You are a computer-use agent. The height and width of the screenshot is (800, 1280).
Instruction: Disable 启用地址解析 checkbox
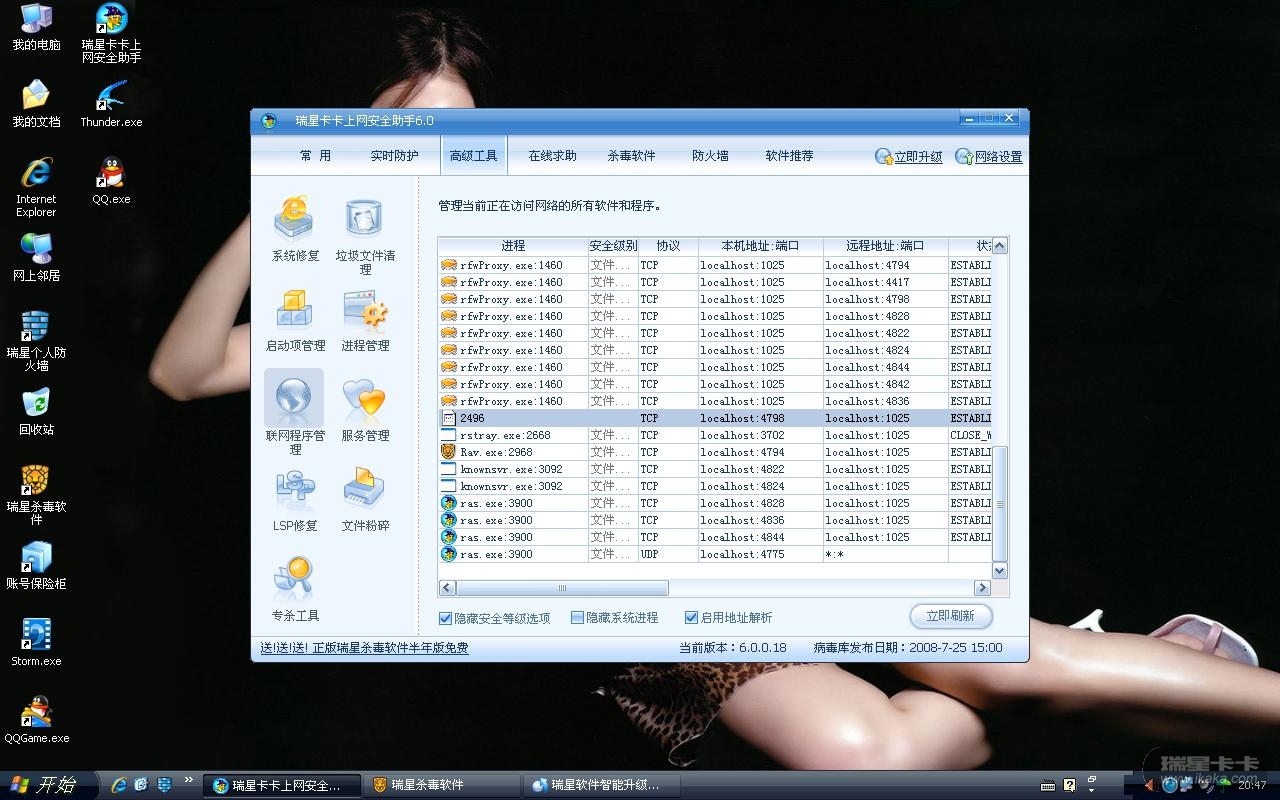691,618
